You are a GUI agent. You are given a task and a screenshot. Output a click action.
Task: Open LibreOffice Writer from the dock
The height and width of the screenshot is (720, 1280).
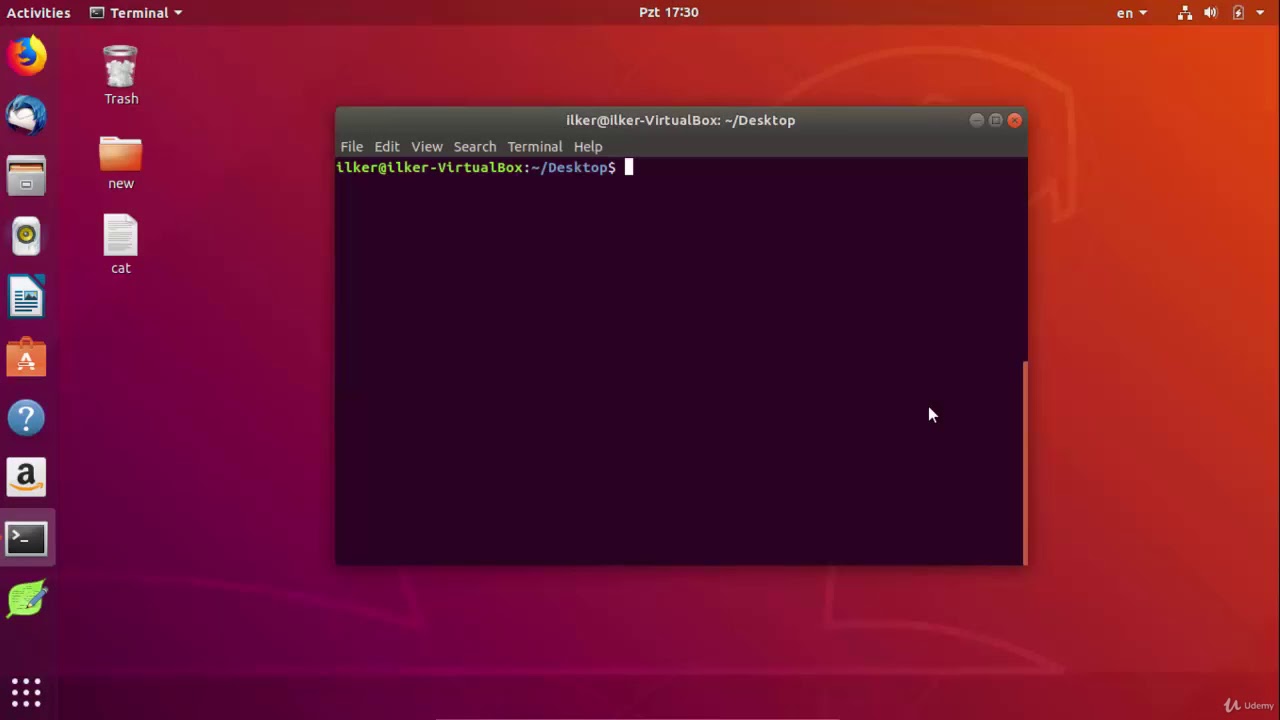(27, 297)
